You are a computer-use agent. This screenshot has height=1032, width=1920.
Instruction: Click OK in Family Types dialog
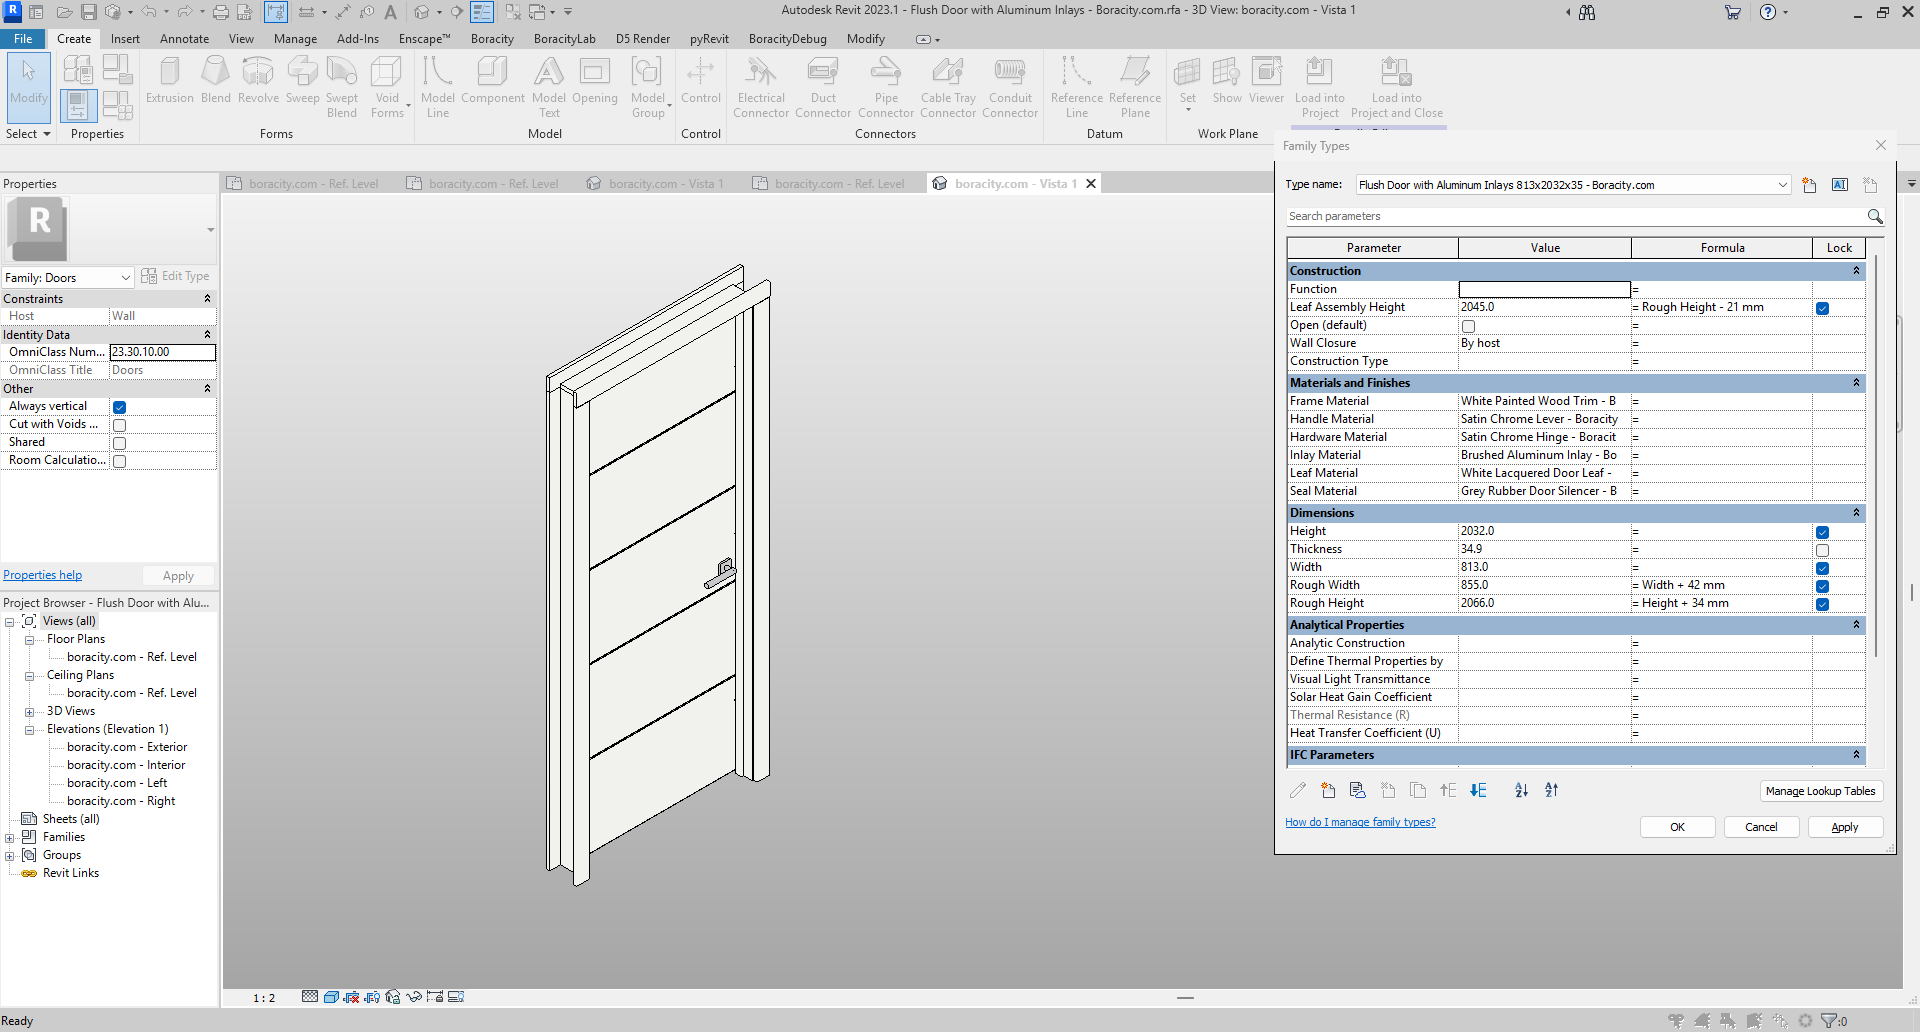[1677, 827]
